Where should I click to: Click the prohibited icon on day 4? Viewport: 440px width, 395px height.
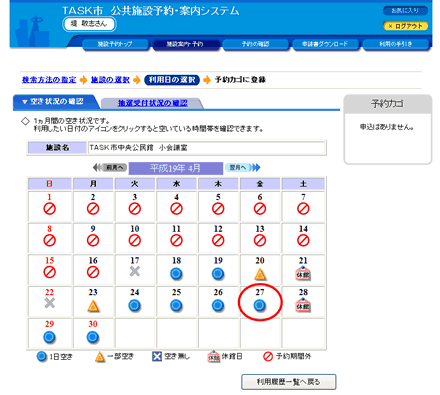point(176,209)
